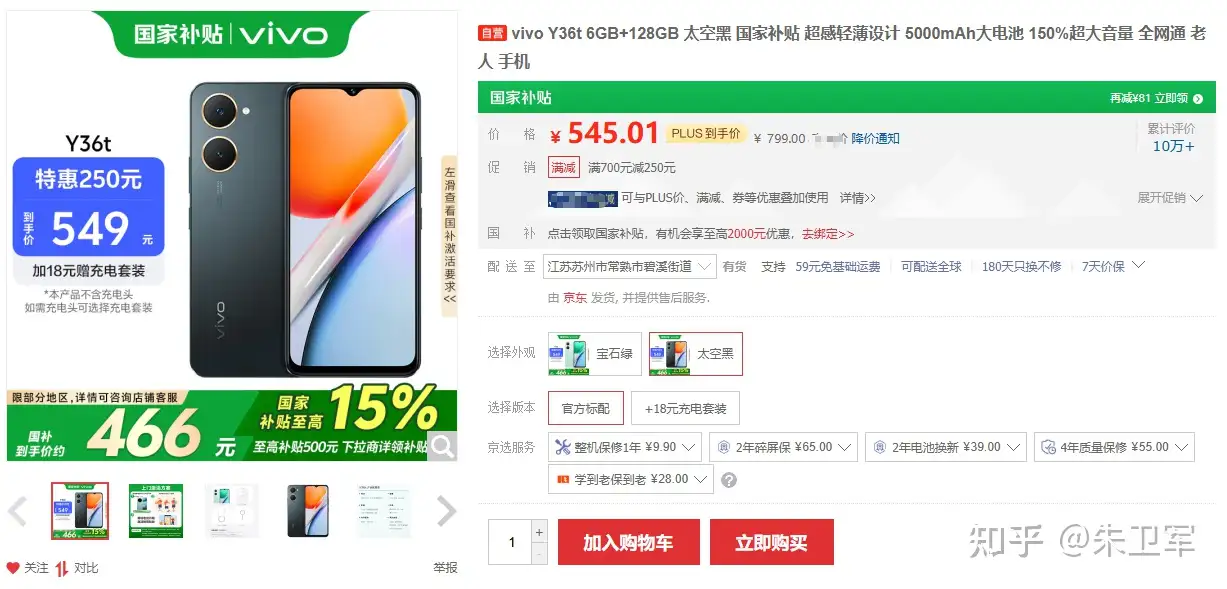Open the 4年质量保修 service dropdown
Viewport: 1227px width, 589px height.
click(1114, 447)
